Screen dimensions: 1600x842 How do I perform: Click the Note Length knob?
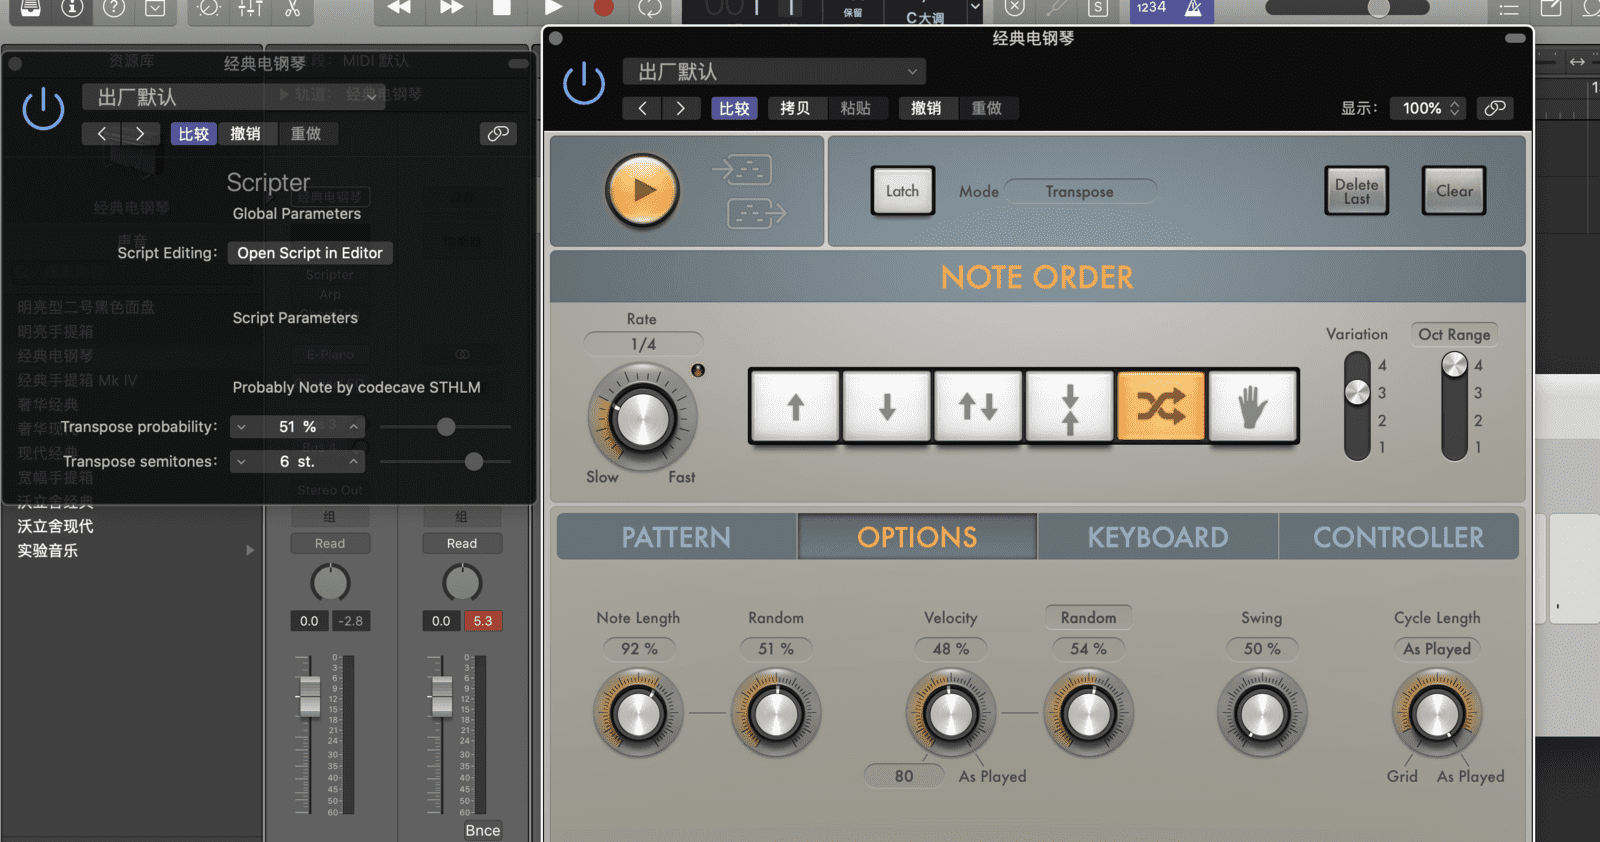click(x=638, y=714)
